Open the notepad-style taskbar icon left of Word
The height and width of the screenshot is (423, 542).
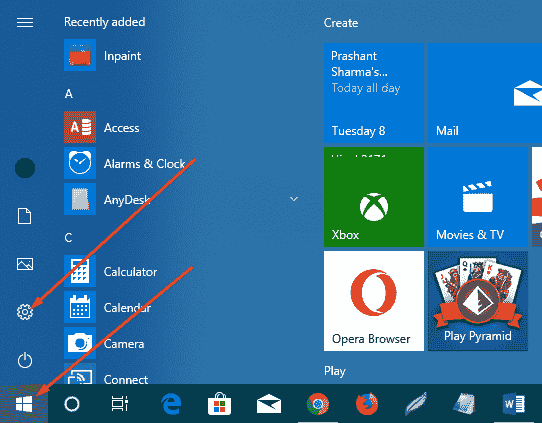(x=465, y=404)
